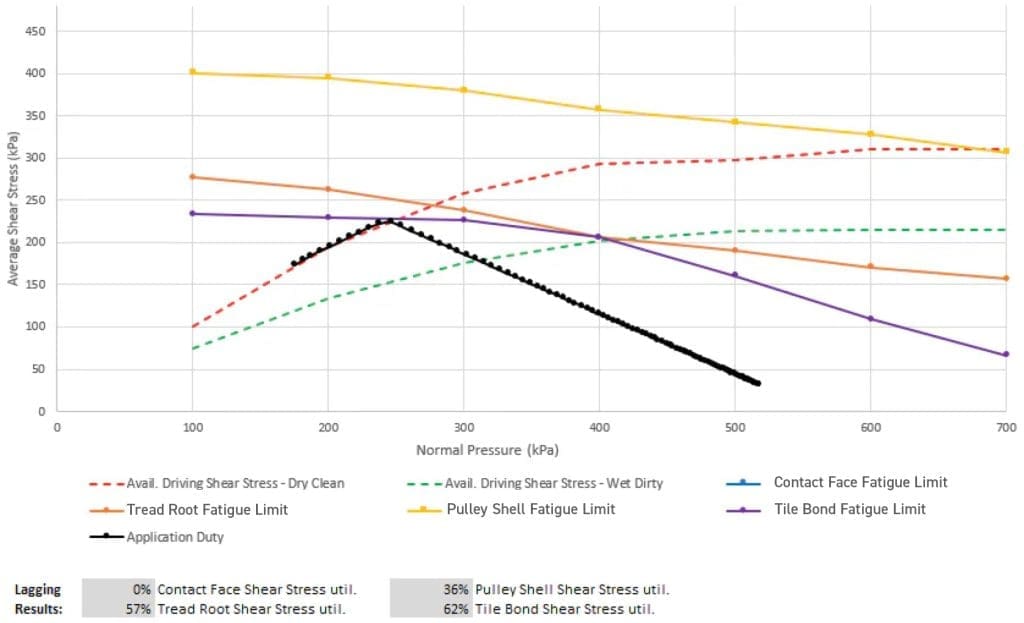Select Tile Bond data point at 600 kPa

pos(870,319)
